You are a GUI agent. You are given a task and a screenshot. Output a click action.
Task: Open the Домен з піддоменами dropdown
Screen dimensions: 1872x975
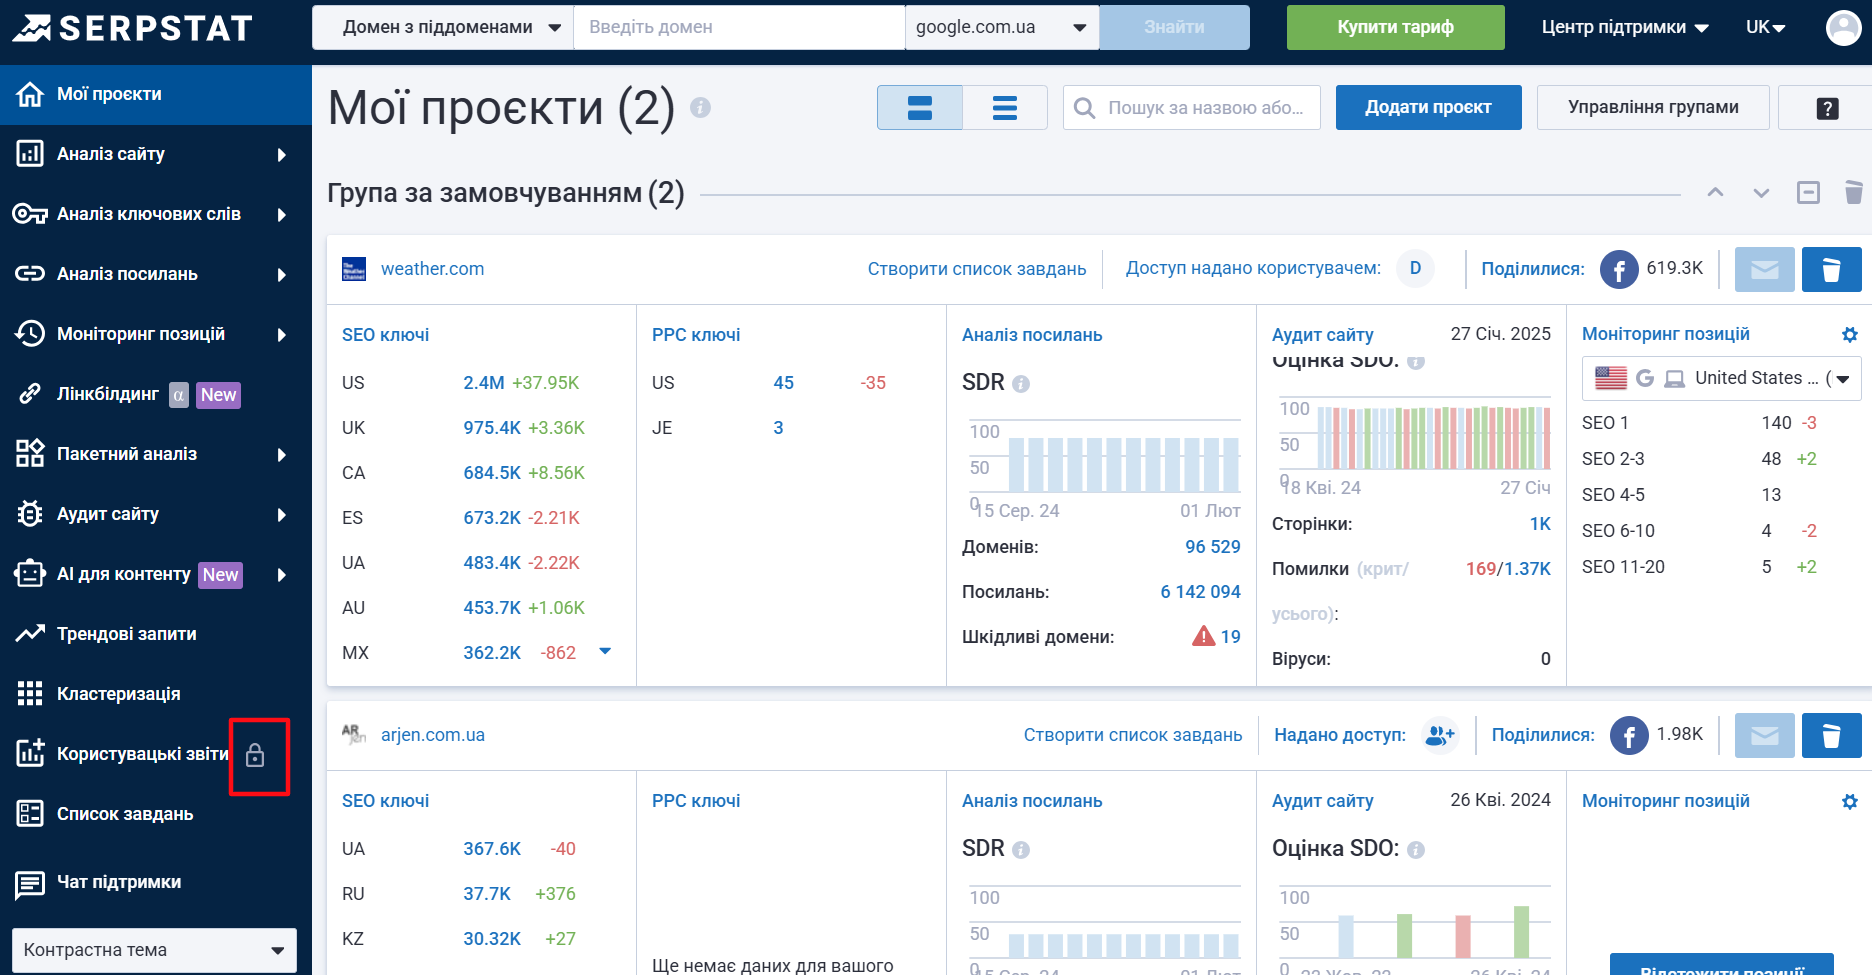click(443, 27)
